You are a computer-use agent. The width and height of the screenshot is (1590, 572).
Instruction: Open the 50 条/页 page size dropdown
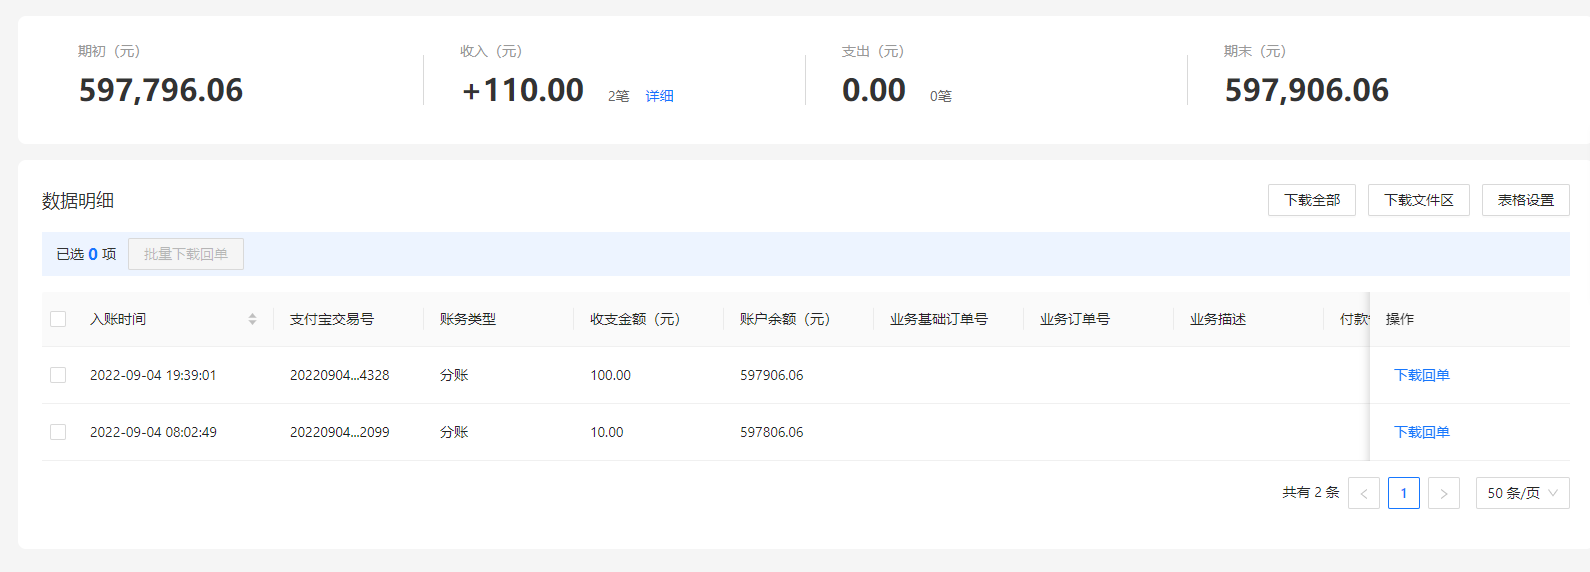pos(1522,493)
